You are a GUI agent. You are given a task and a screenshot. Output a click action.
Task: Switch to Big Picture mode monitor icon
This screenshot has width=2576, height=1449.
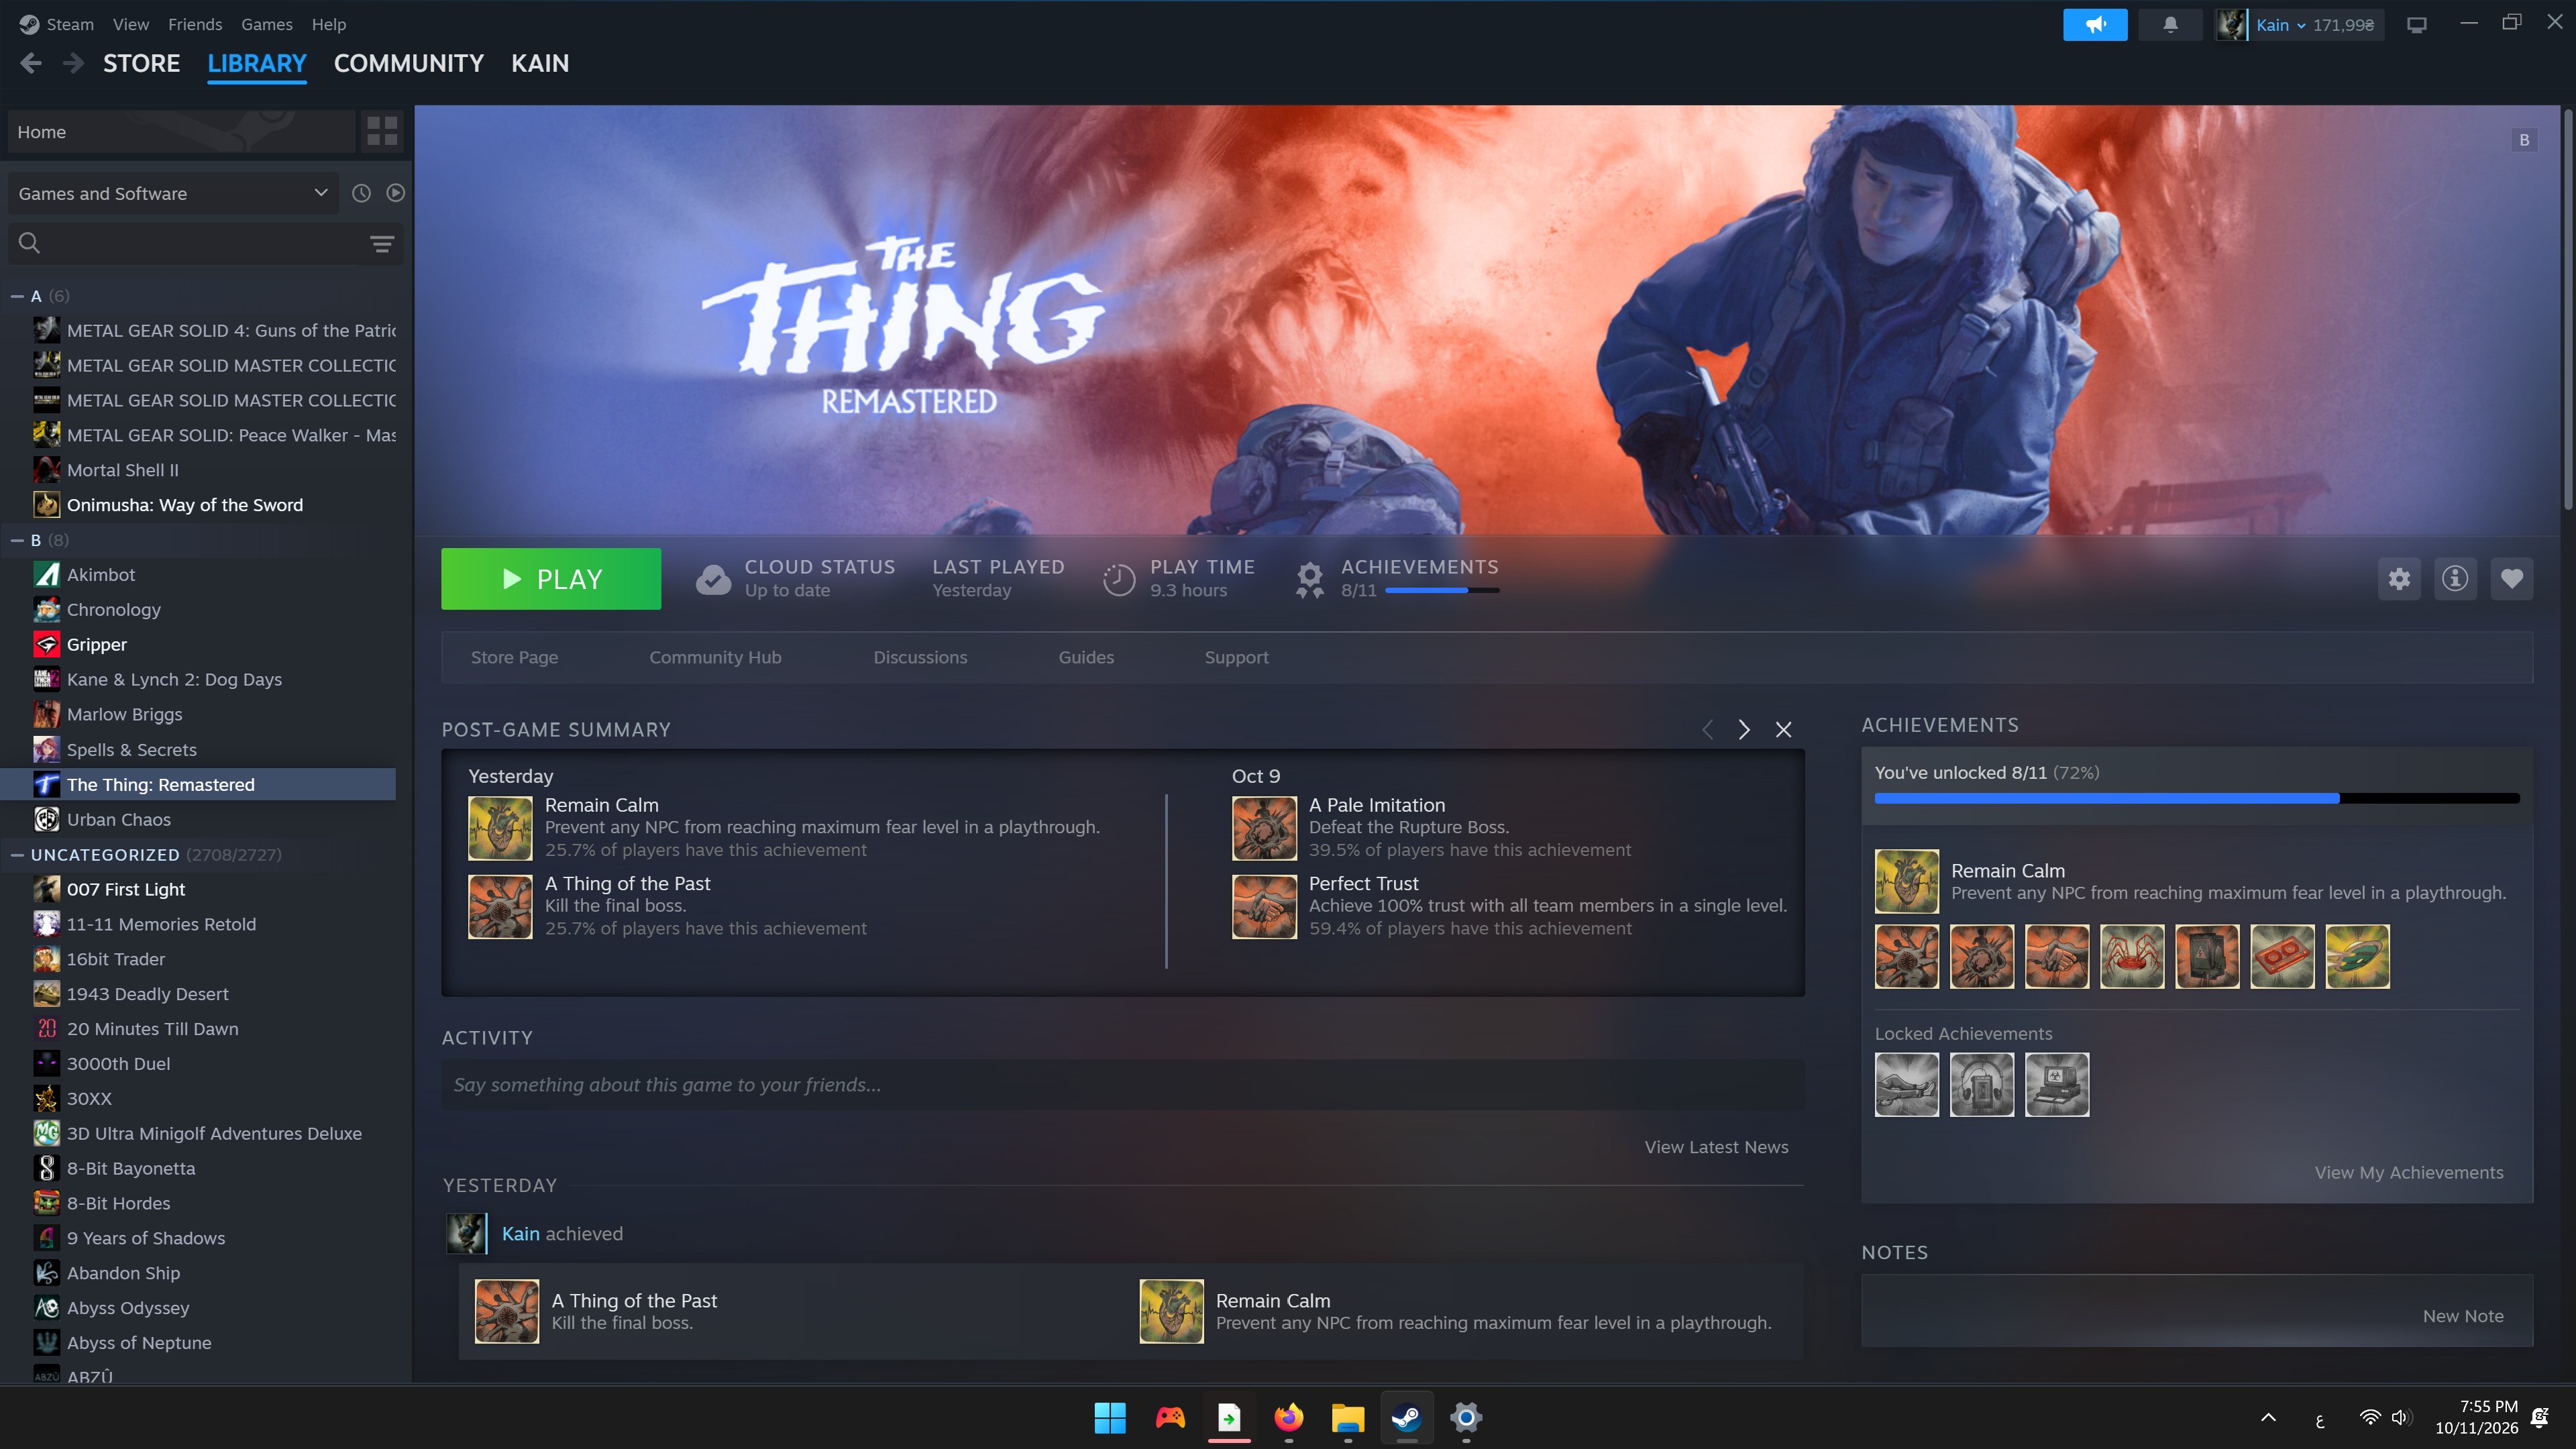click(x=2417, y=24)
